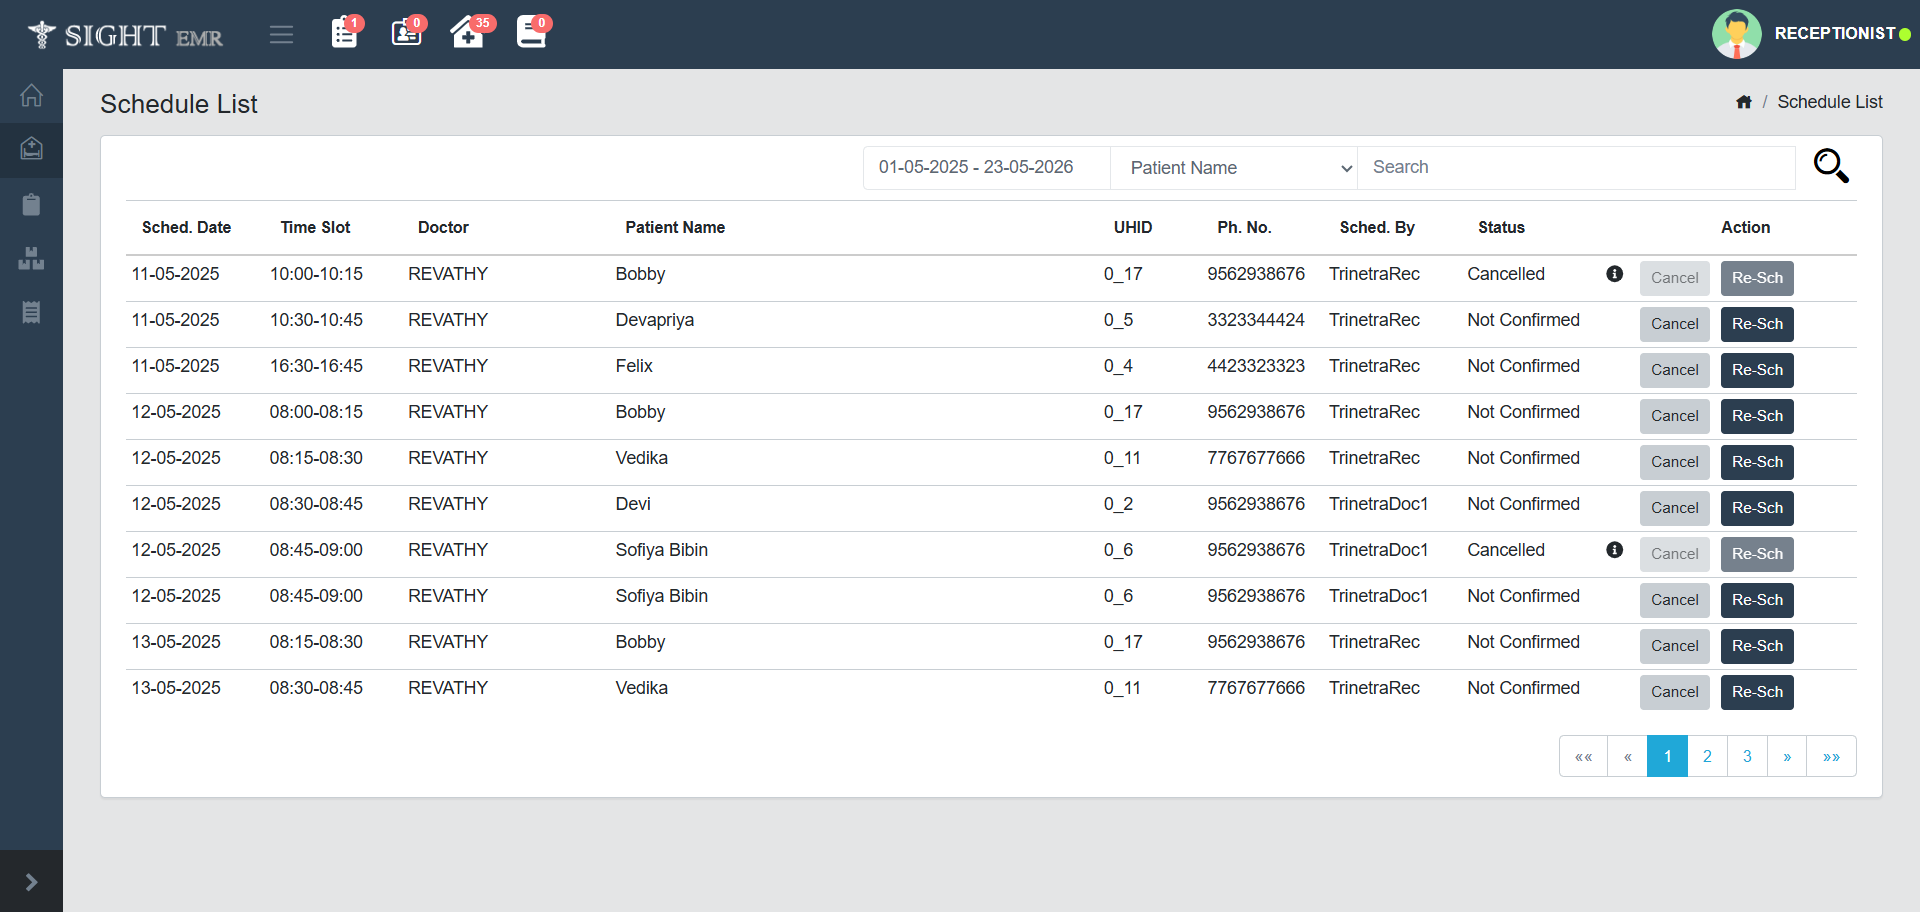Viewport: 1920px width, 912px height.
Task: Jump to last page with double arrow
Action: click(1831, 756)
